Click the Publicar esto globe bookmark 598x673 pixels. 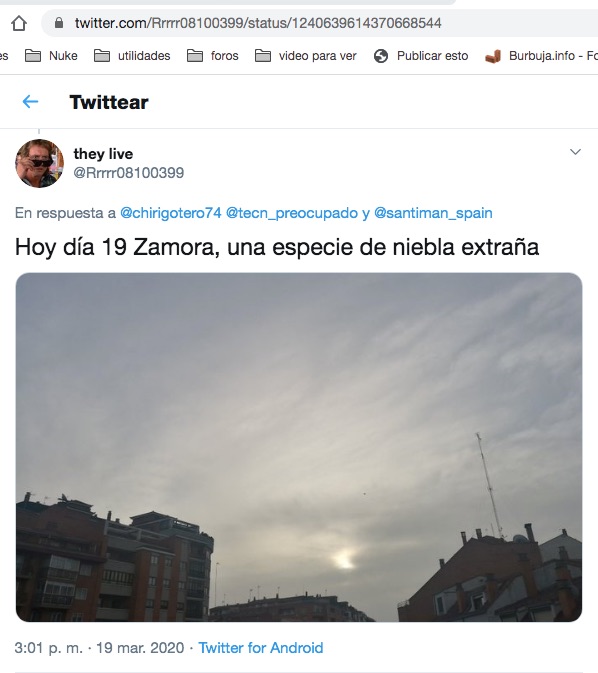pos(421,56)
